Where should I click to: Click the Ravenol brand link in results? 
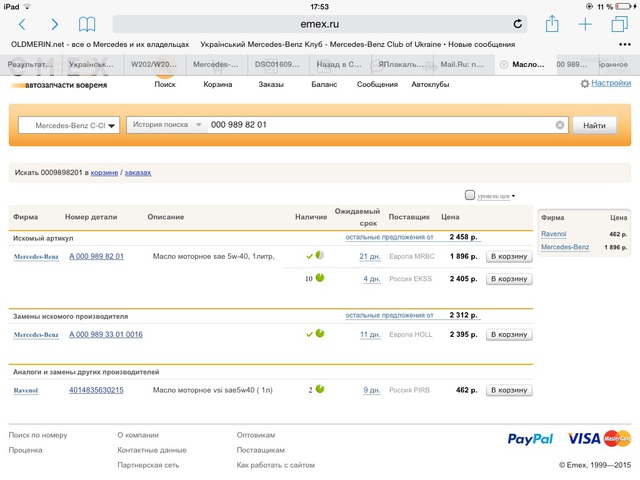(26, 390)
